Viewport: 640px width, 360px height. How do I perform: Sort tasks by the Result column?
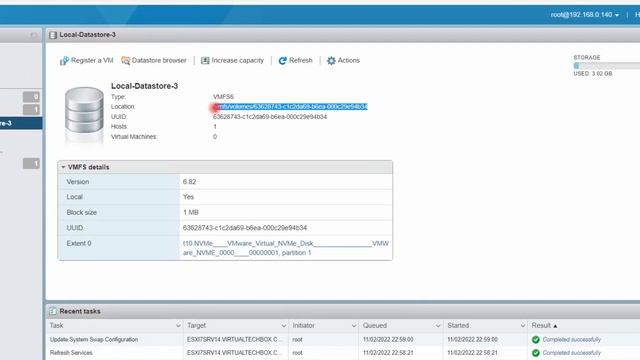[x=544, y=325]
